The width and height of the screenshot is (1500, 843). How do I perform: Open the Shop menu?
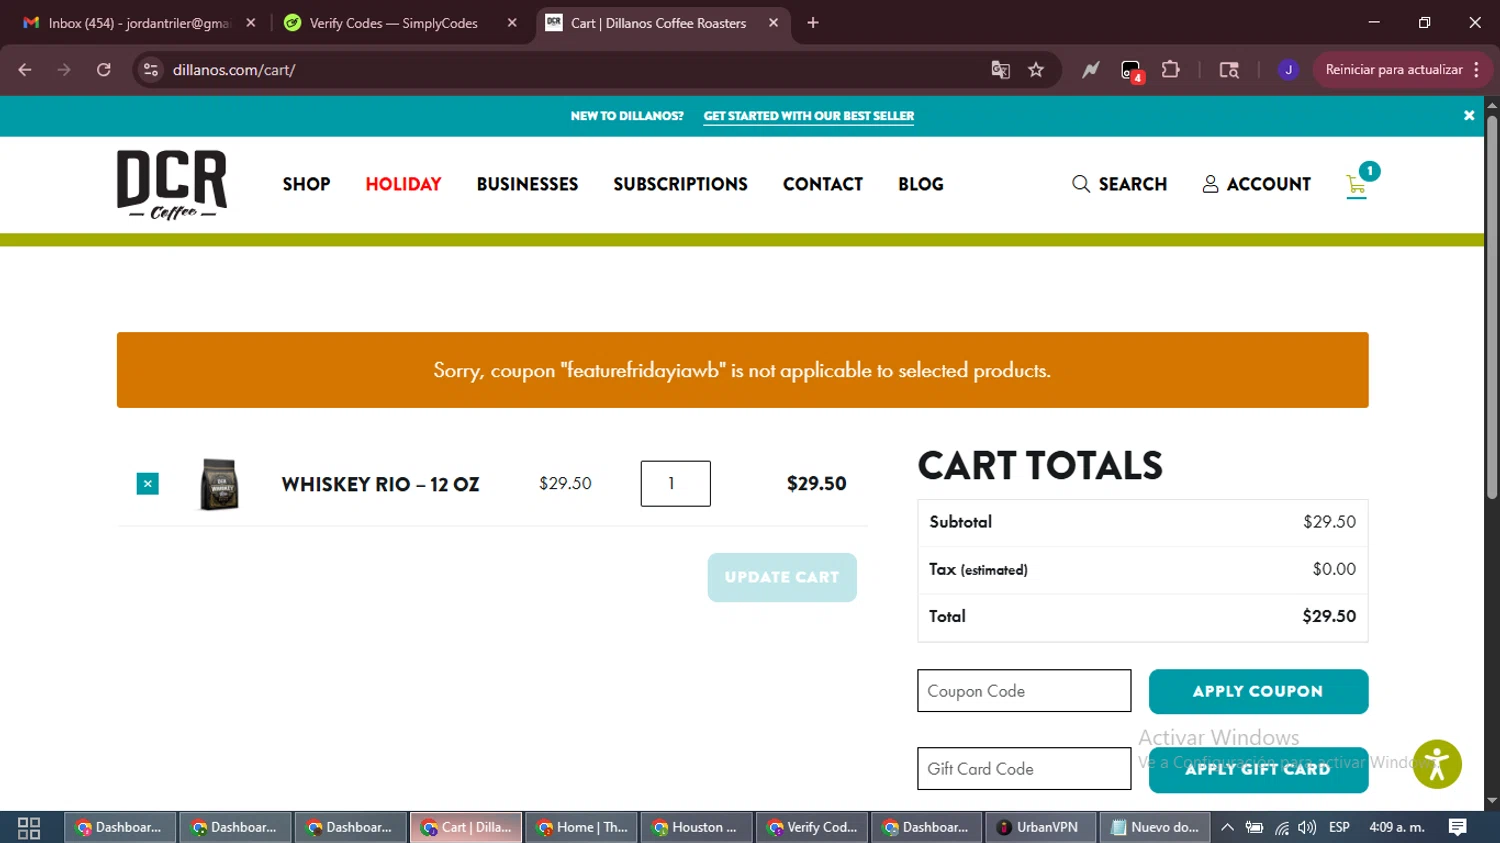(306, 184)
